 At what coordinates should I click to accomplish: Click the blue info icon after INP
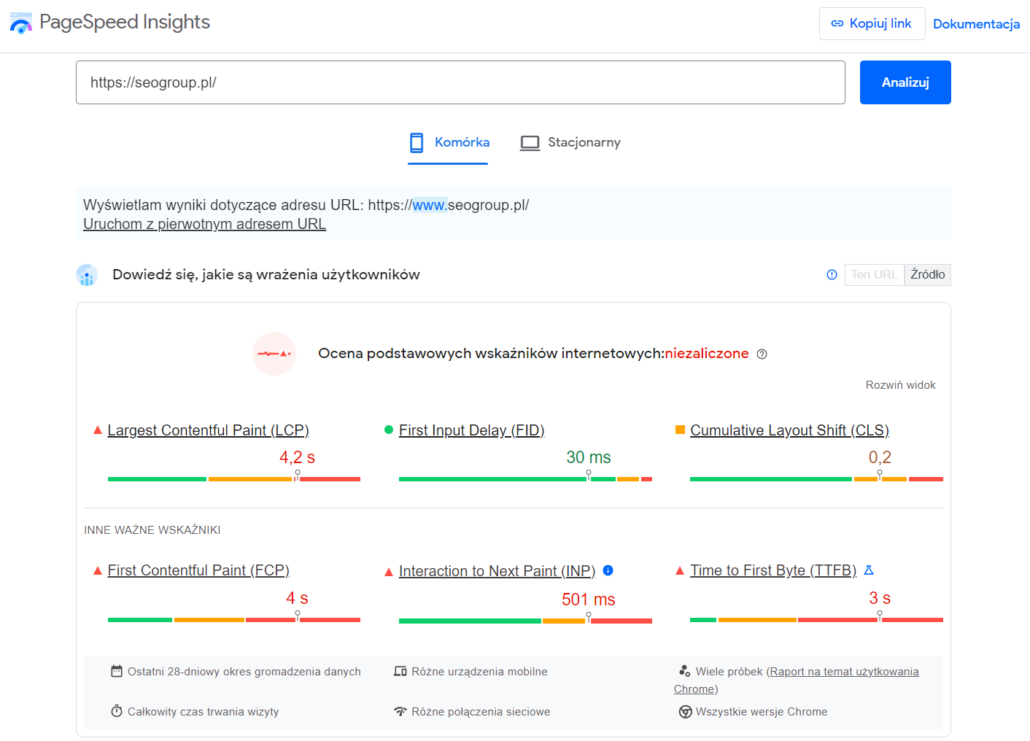click(608, 570)
